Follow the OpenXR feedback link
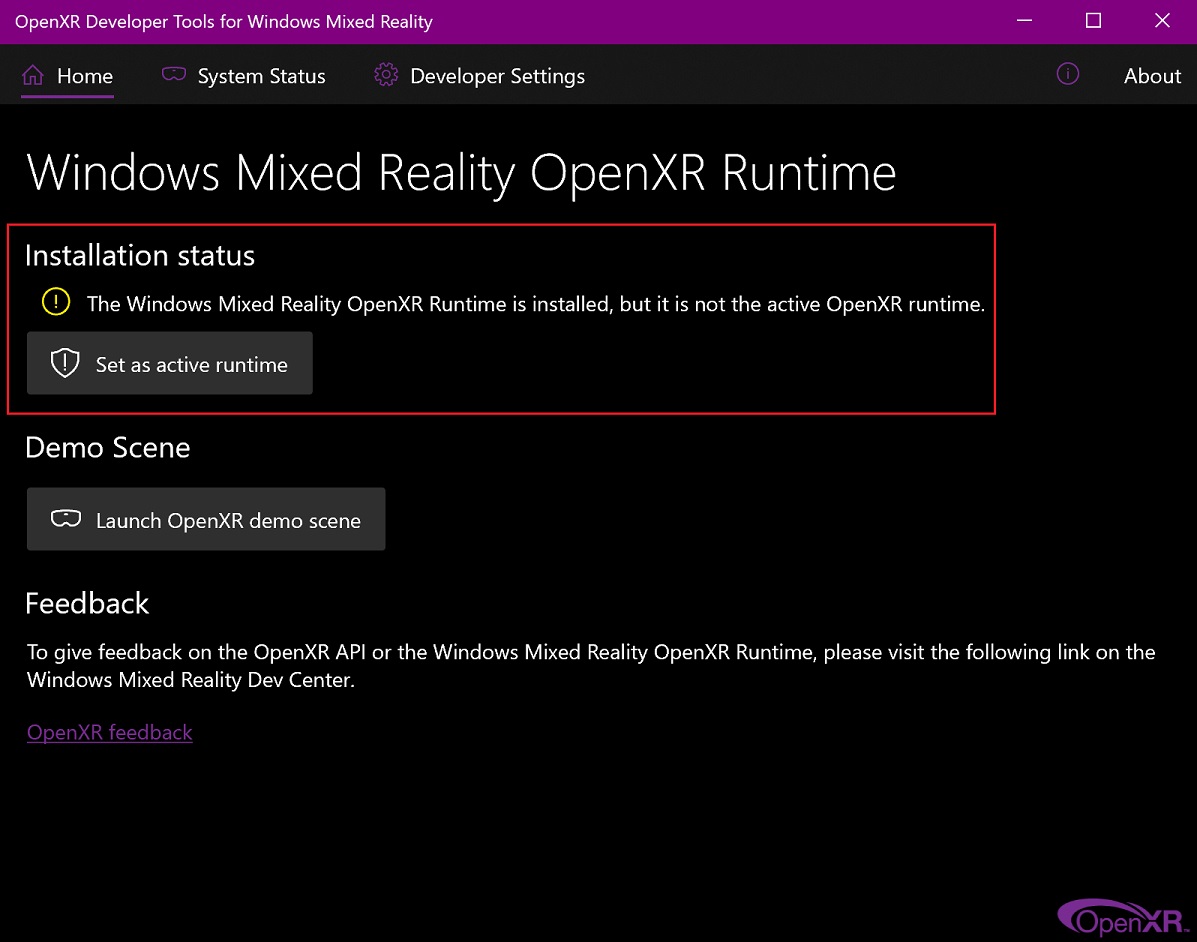Screen dimensions: 1197x942 [x=110, y=733]
